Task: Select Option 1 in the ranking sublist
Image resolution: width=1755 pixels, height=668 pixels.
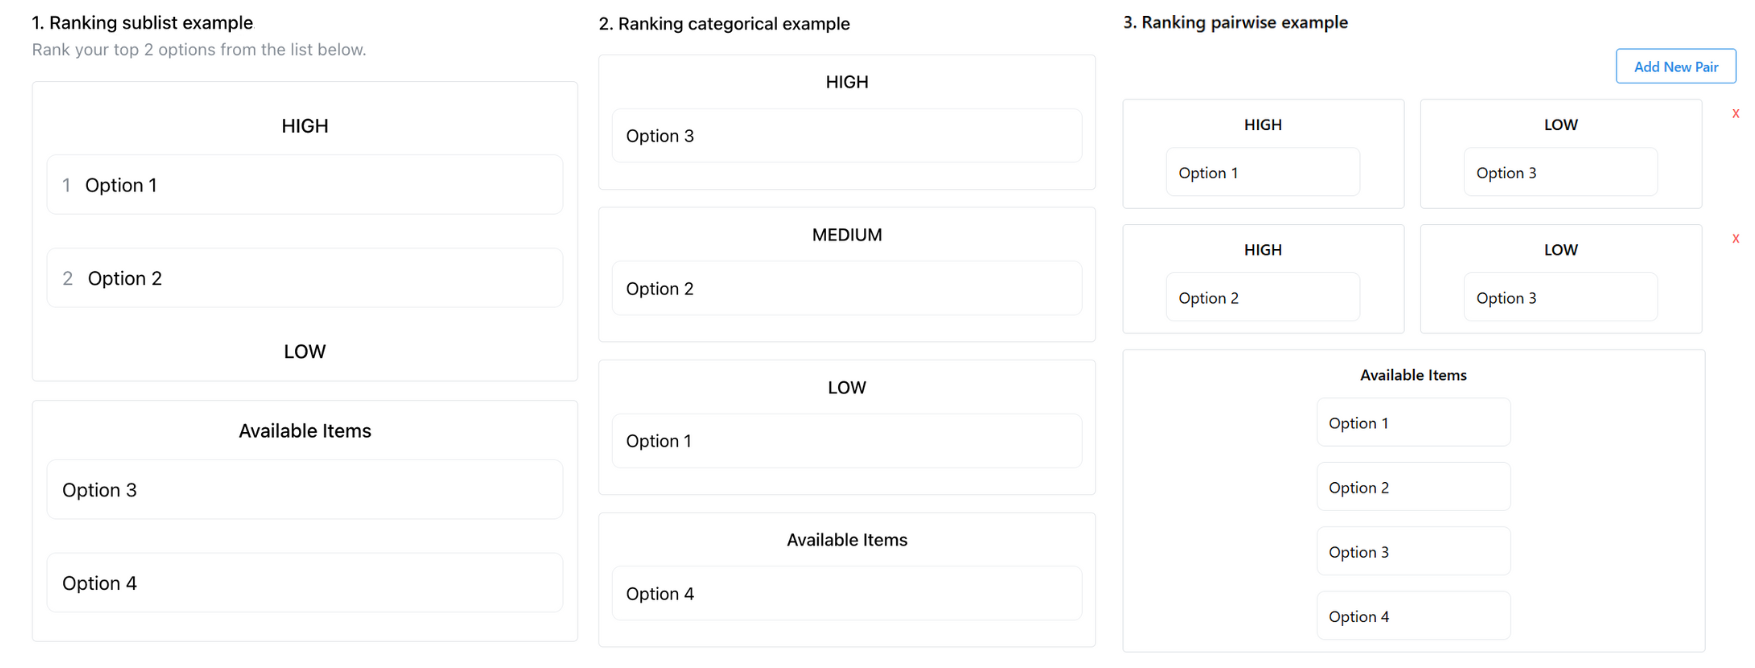Action: 304,184
